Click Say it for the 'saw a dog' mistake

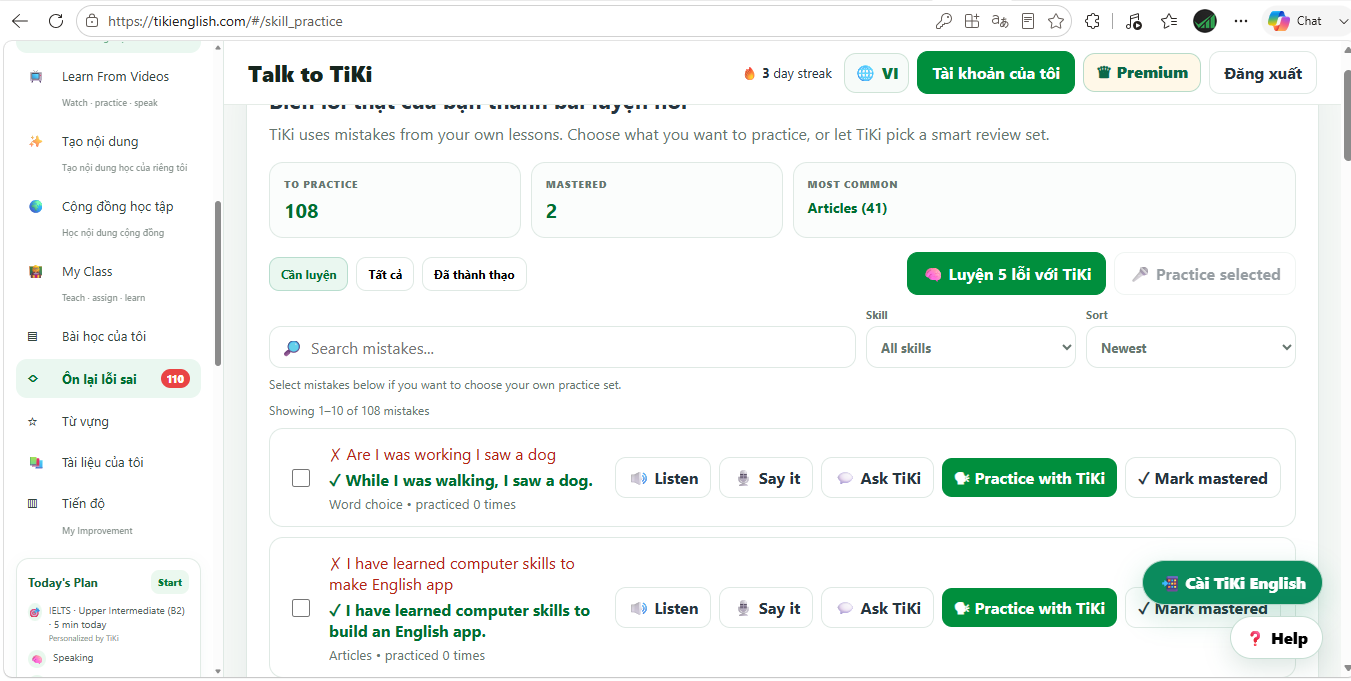point(766,478)
